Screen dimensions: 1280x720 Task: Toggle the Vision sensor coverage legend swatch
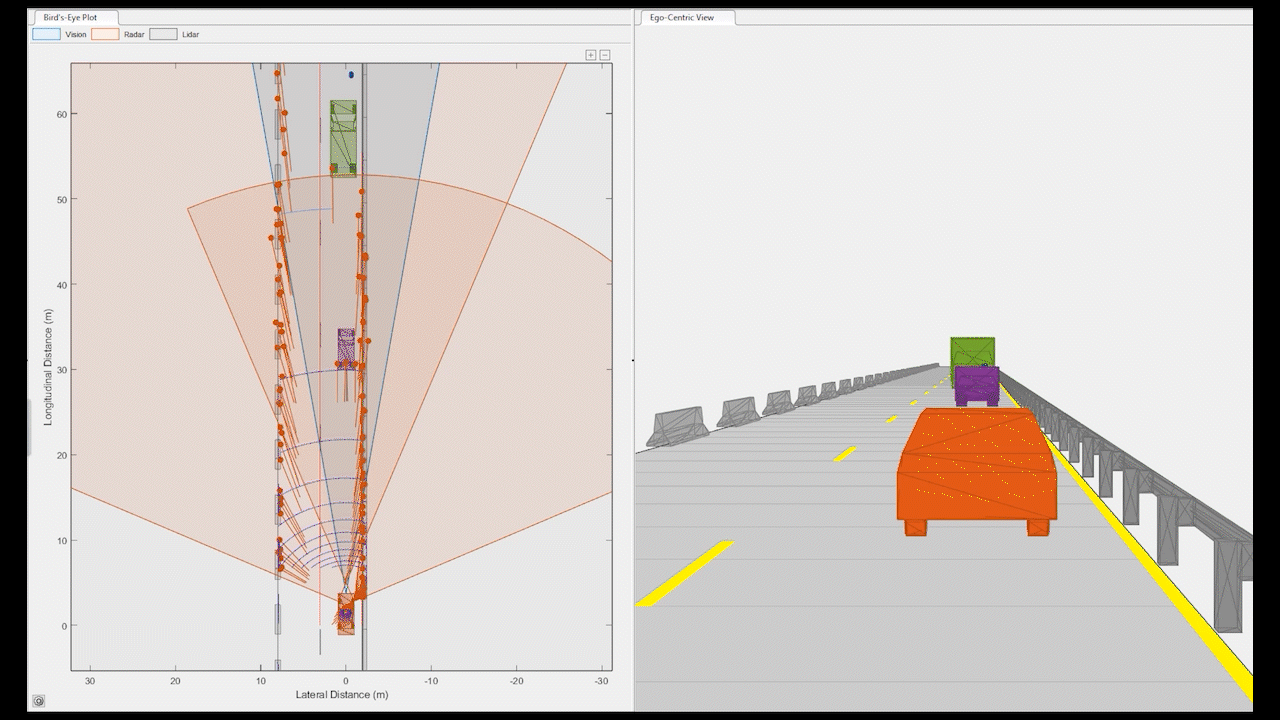click(46, 34)
